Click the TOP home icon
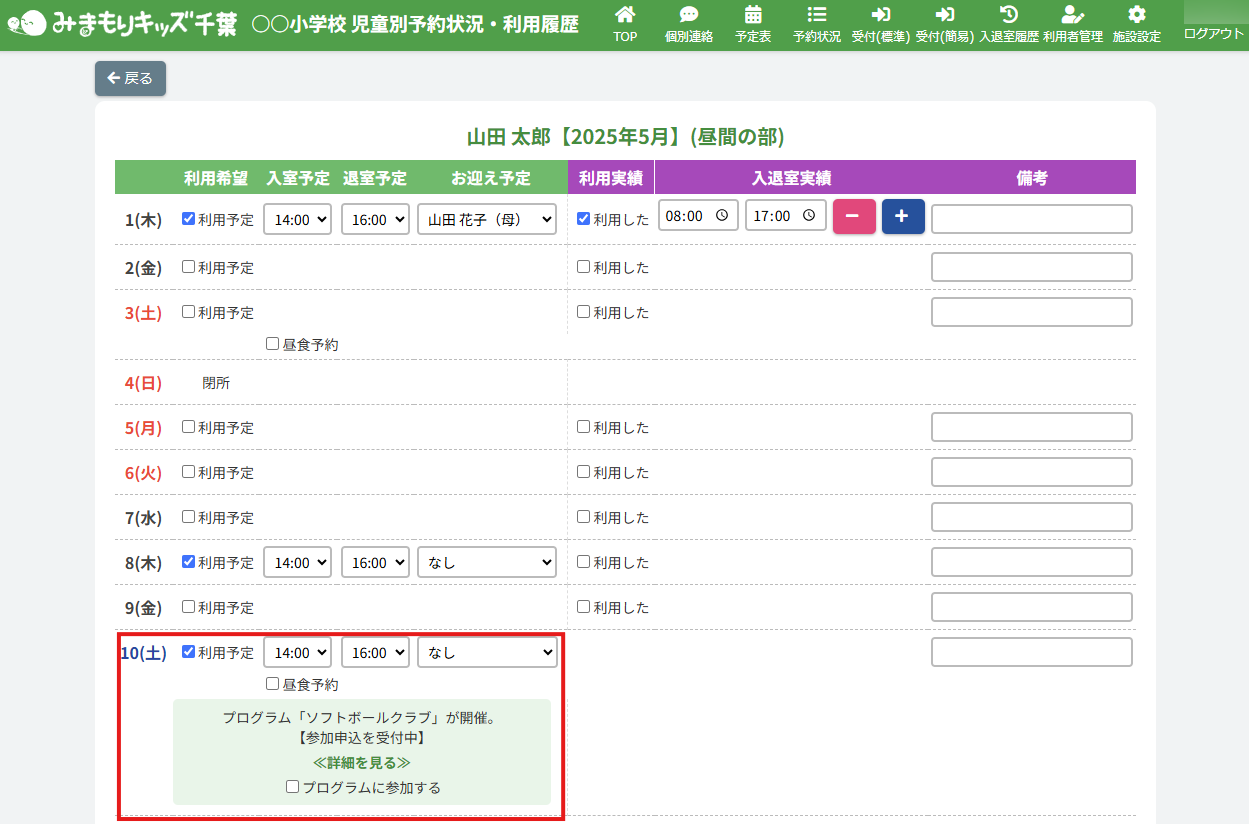The image size is (1249, 824). tap(625, 15)
